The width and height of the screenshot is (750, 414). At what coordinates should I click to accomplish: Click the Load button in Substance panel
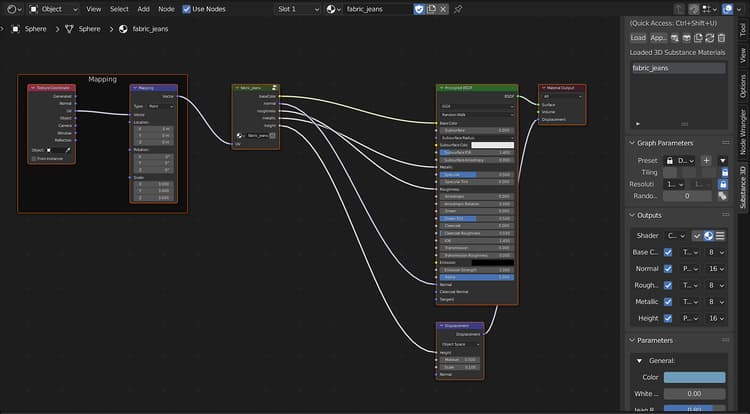[x=638, y=38]
